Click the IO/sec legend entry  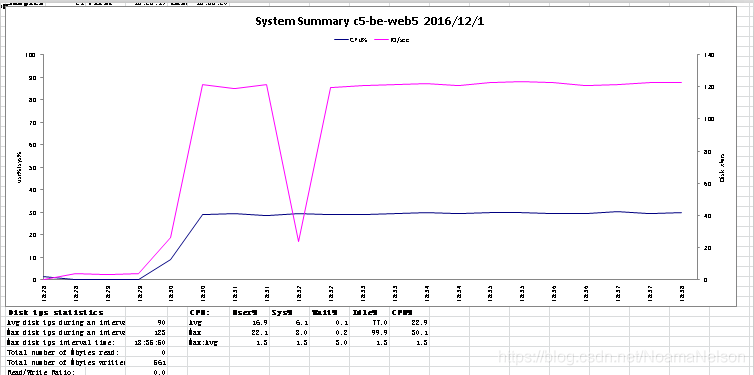tap(391, 40)
